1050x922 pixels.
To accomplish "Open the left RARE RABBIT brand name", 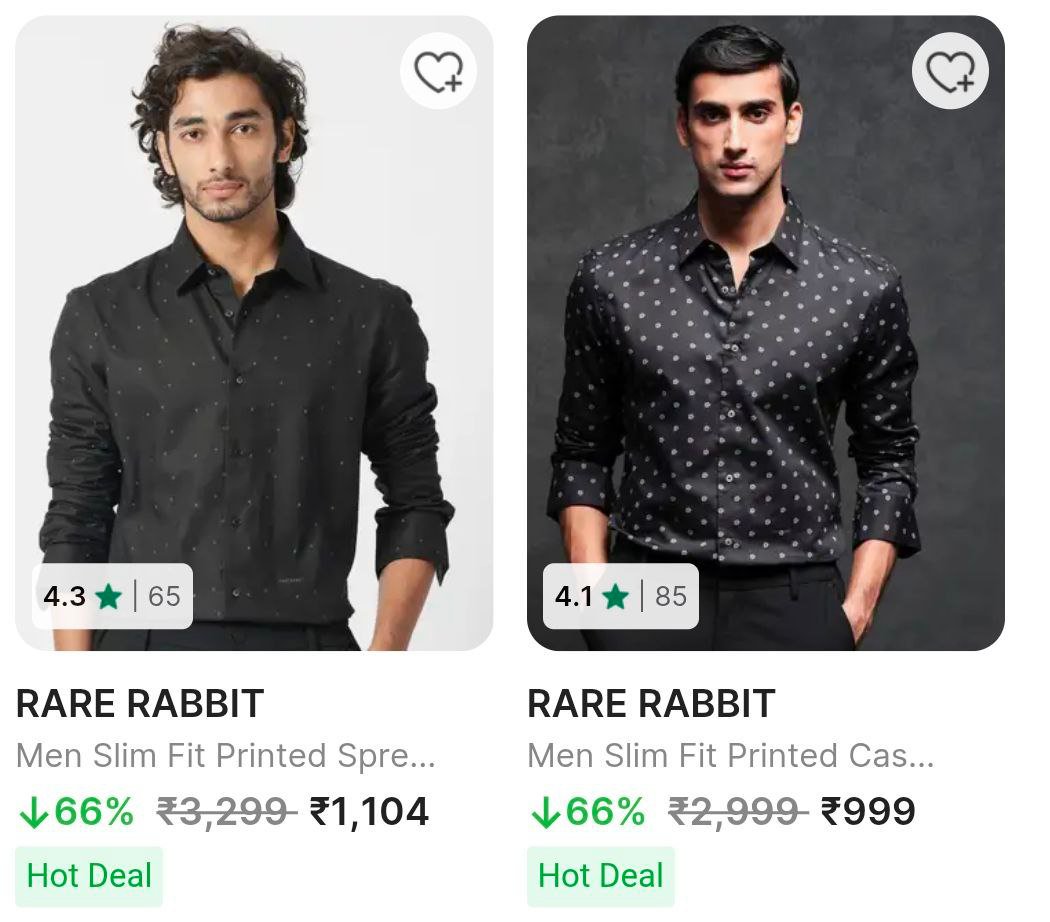I will coord(140,704).
